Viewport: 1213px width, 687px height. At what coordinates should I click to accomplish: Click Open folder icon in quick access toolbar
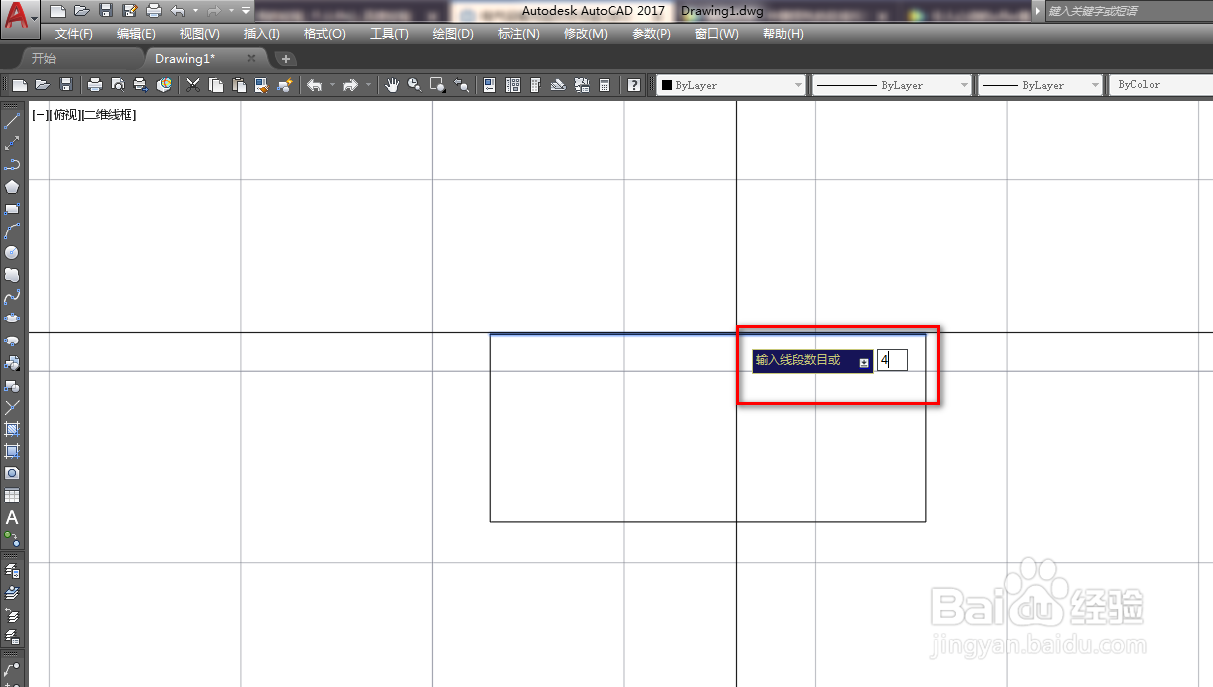pos(81,11)
